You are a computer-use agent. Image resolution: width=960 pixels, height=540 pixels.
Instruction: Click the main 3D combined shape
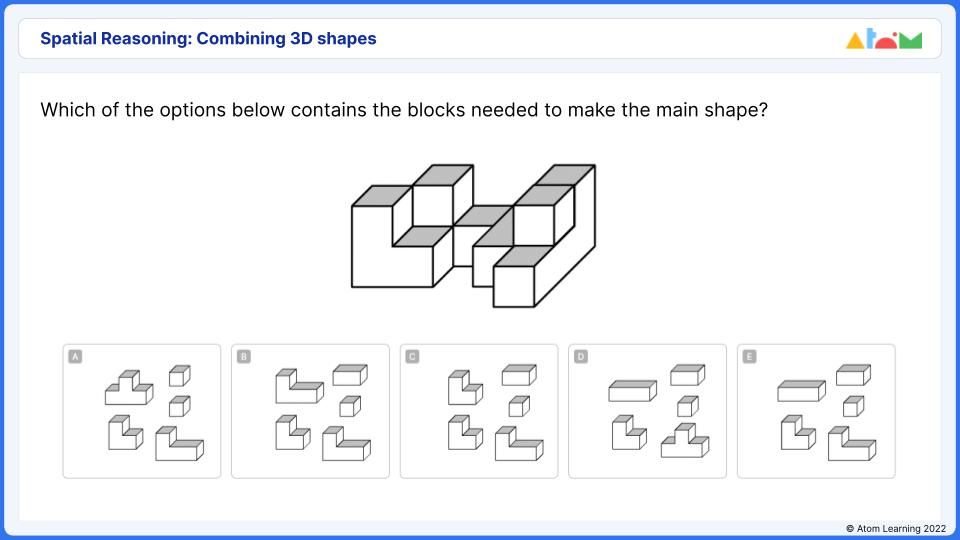point(473,236)
